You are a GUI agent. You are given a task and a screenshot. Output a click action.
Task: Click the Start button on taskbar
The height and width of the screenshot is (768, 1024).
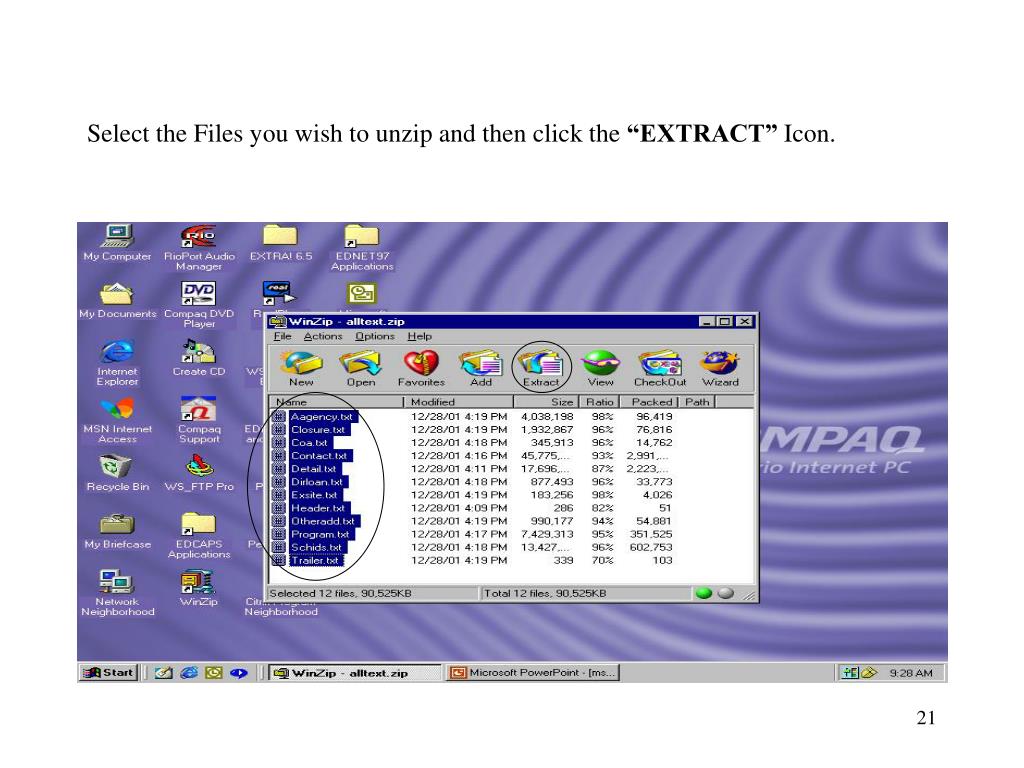109,672
